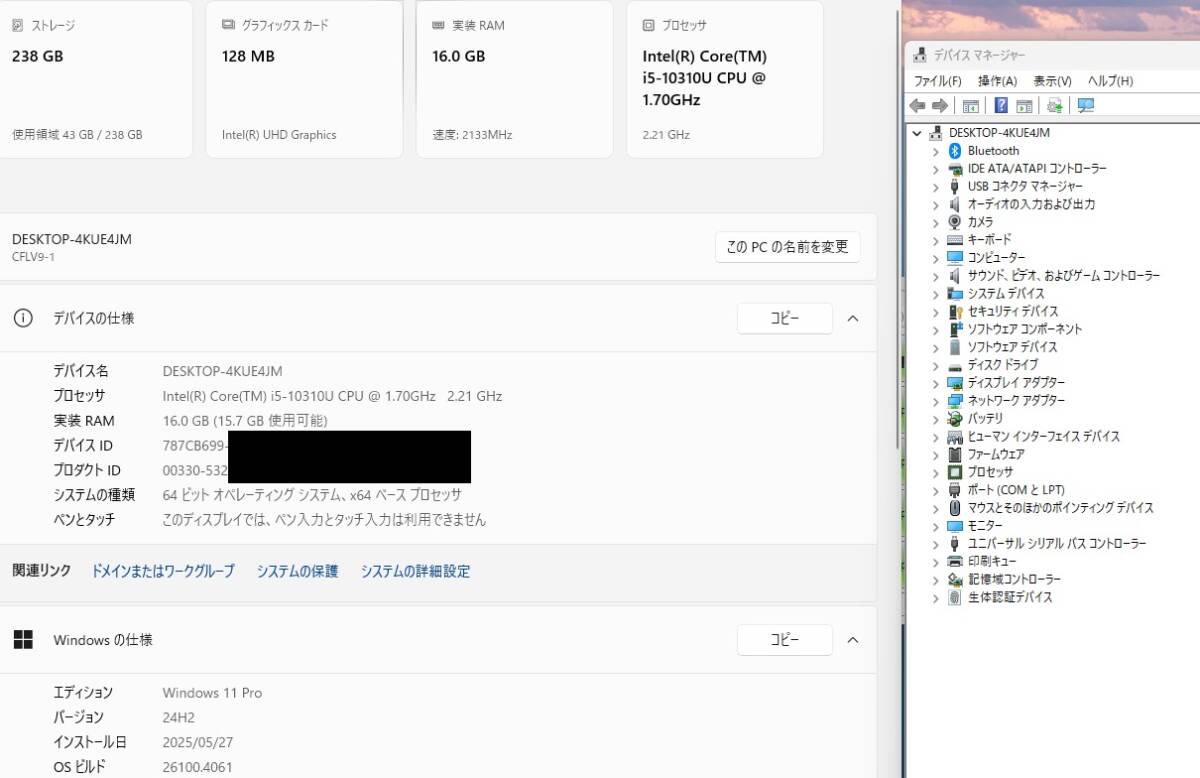The width and height of the screenshot is (1200, 778).
Task: Click the オーディオの入力および出力 speaker icon
Action: 955,204
